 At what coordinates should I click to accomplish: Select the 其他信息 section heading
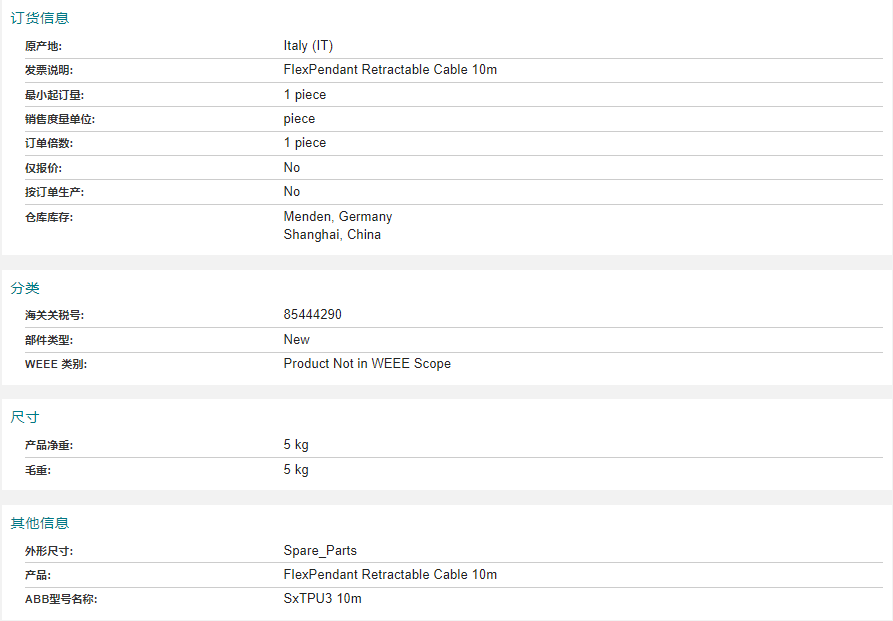39,523
